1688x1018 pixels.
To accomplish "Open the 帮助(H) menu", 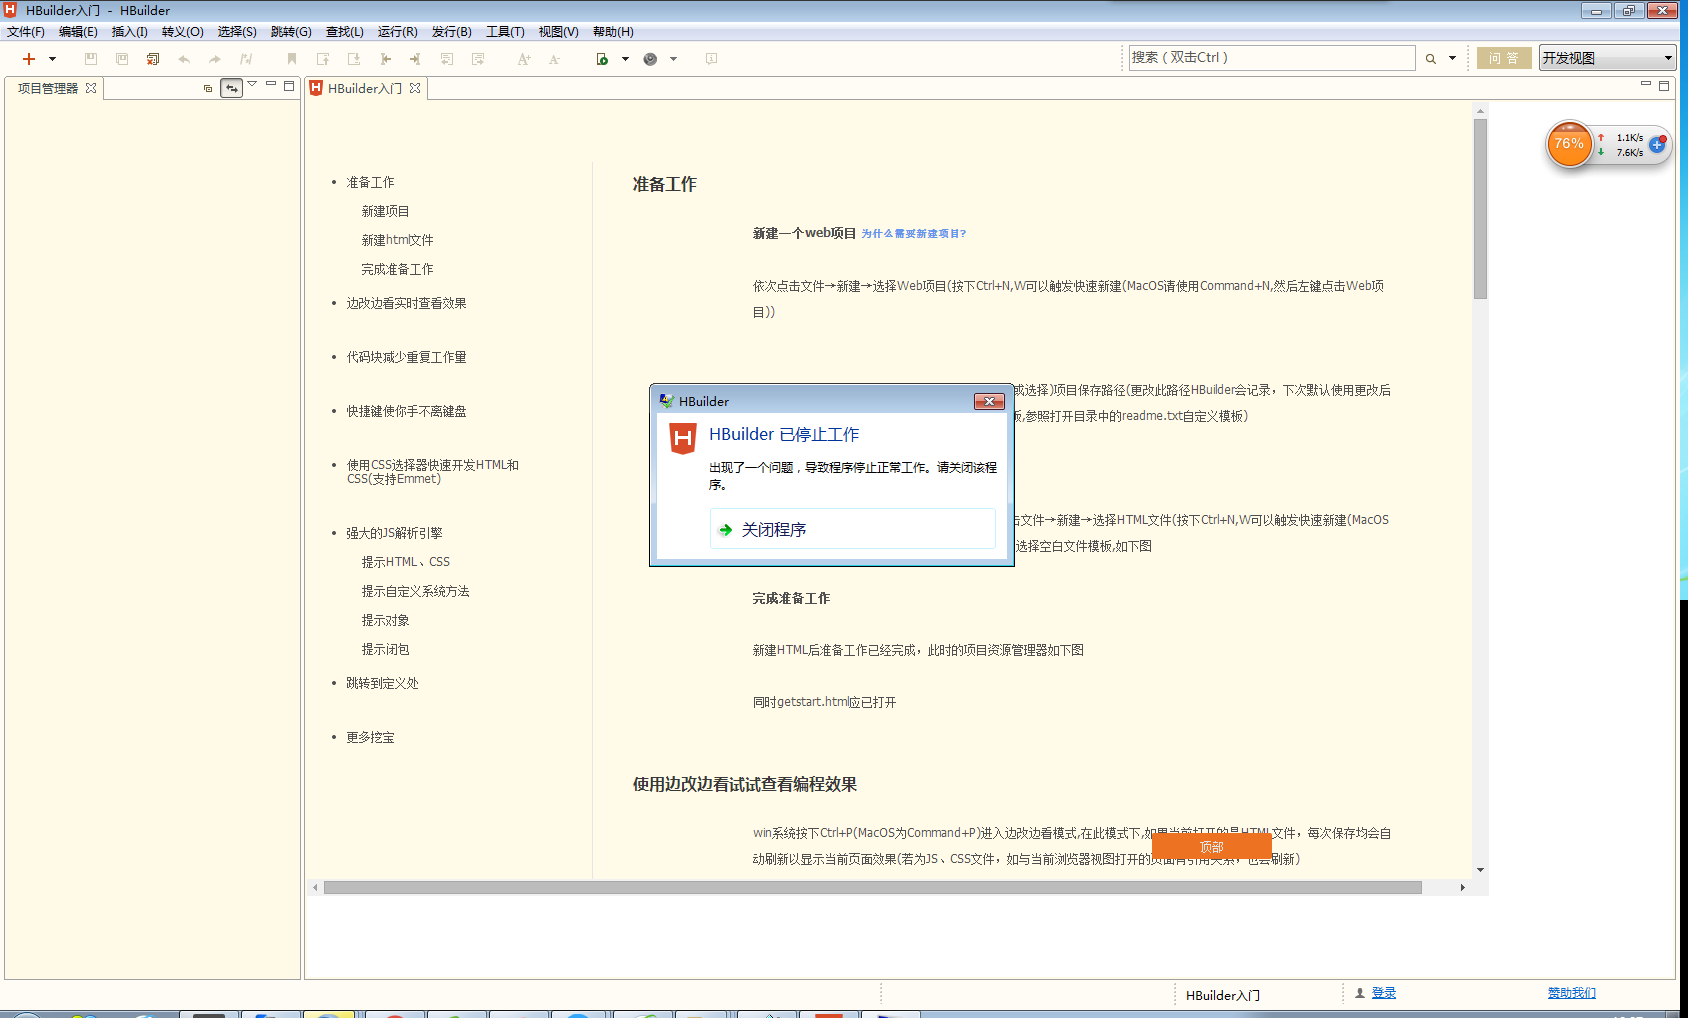I will click(613, 32).
